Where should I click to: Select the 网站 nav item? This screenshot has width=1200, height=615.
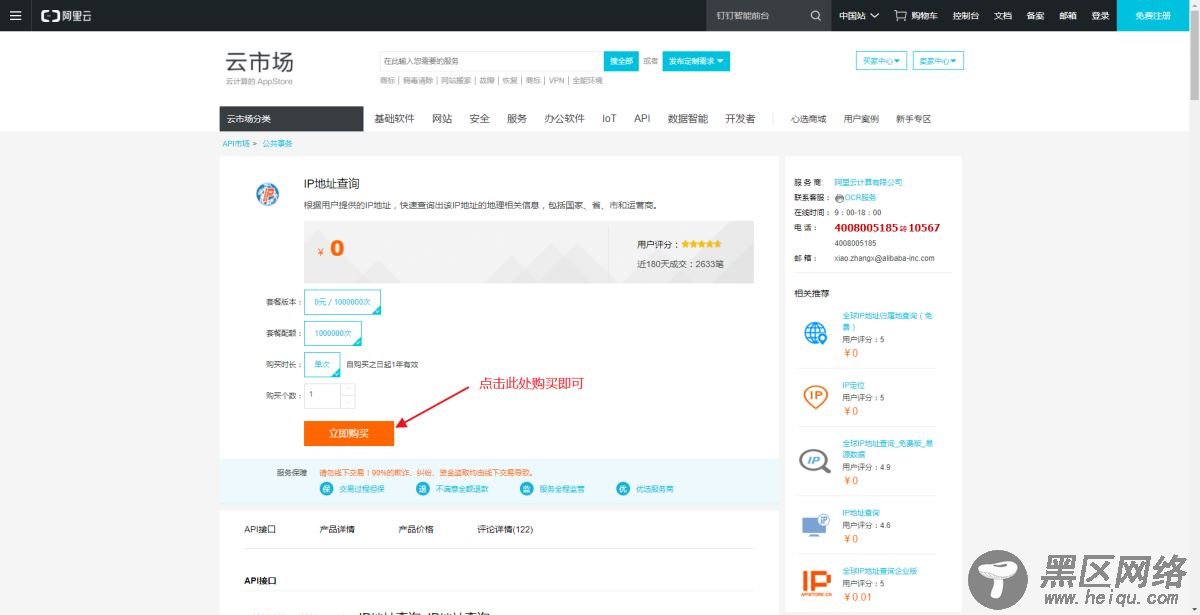point(442,119)
